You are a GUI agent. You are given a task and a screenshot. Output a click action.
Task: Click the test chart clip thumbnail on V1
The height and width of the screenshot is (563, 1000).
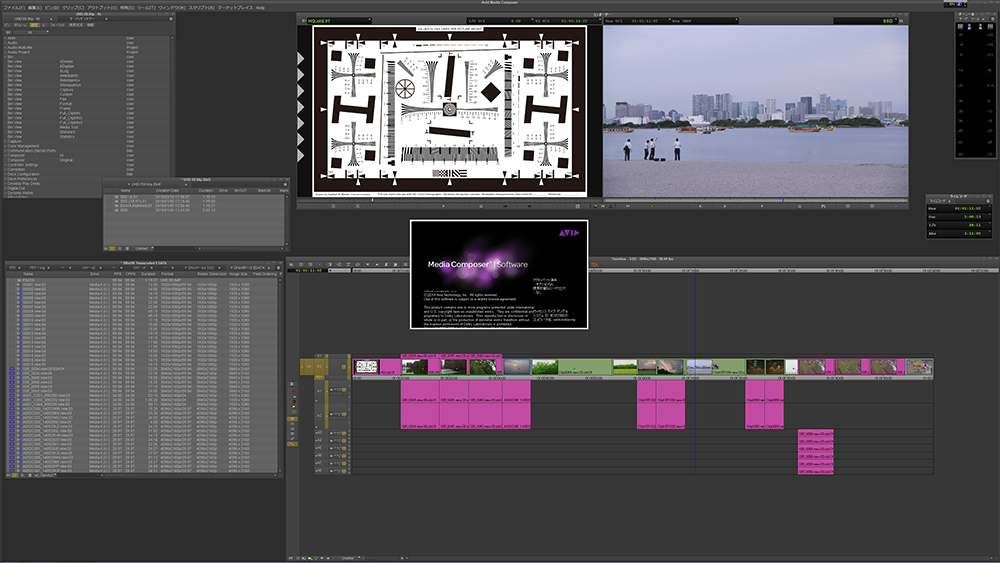click(366, 367)
